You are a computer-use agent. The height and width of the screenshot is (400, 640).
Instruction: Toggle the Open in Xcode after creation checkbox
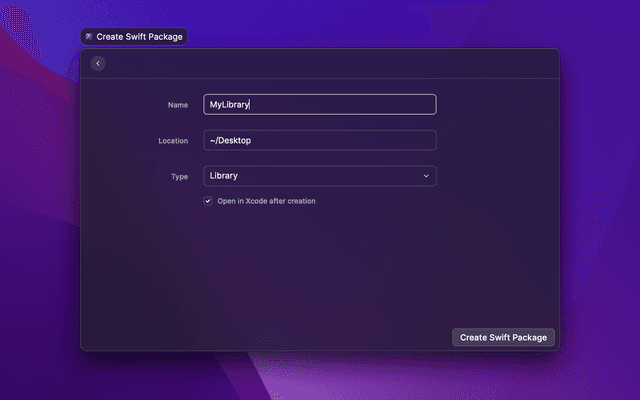pos(208,201)
